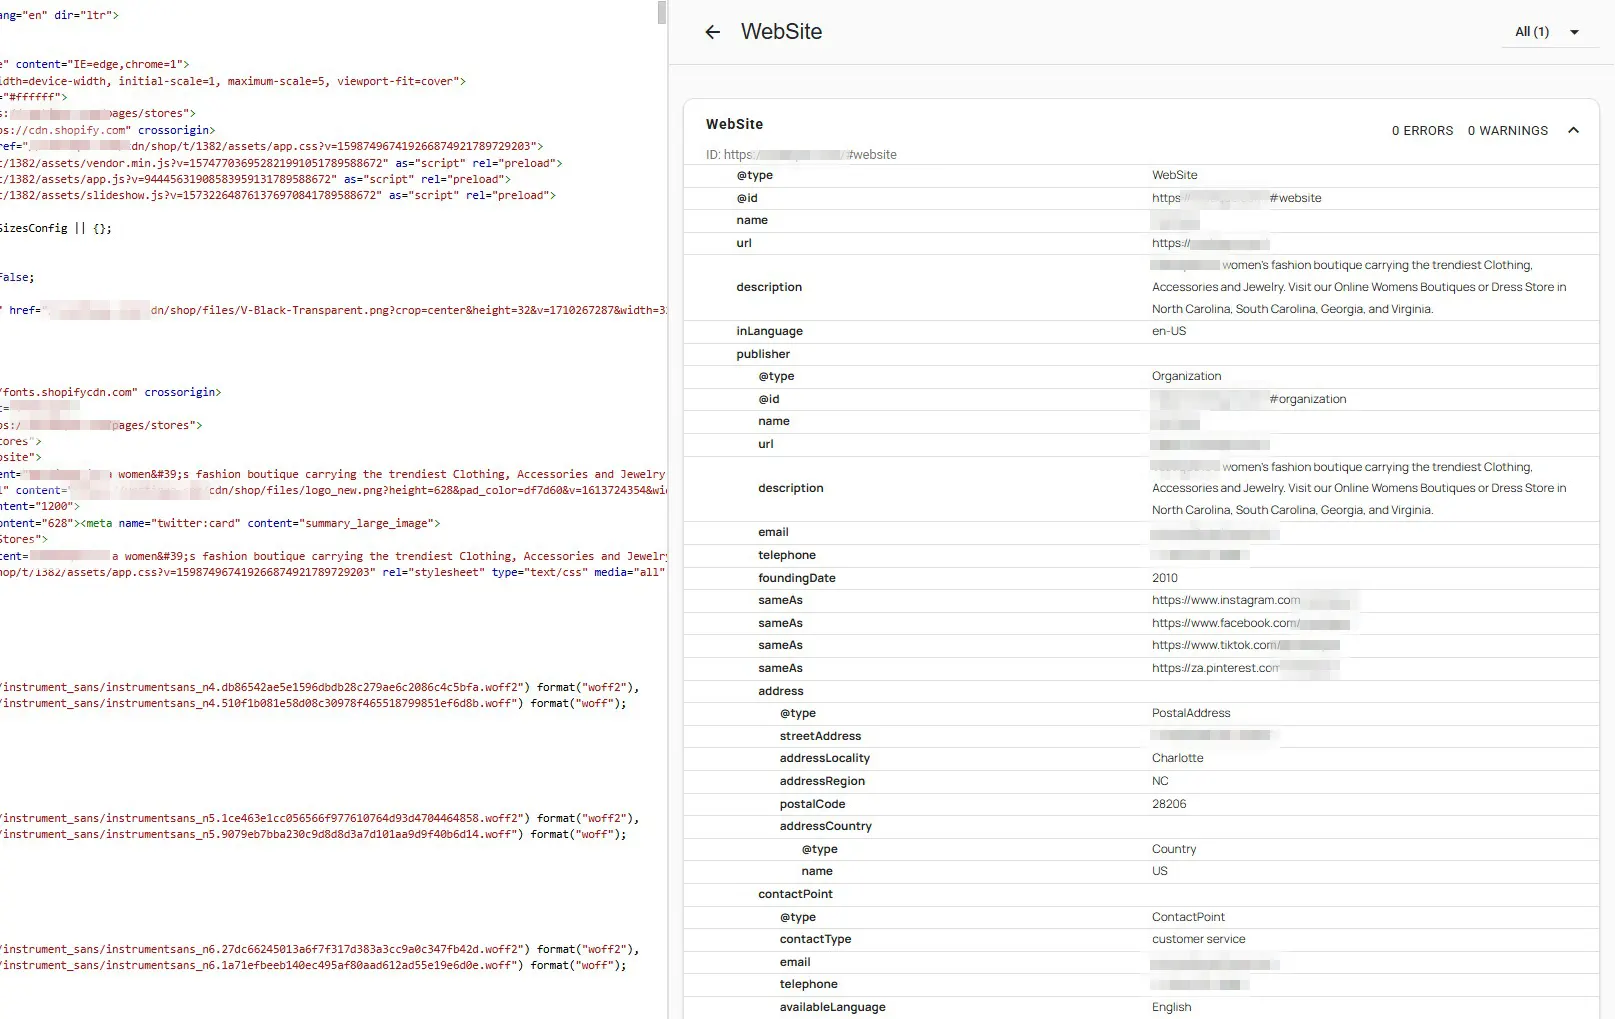Click the V-Black-Transparent.png href code line

[333, 310]
